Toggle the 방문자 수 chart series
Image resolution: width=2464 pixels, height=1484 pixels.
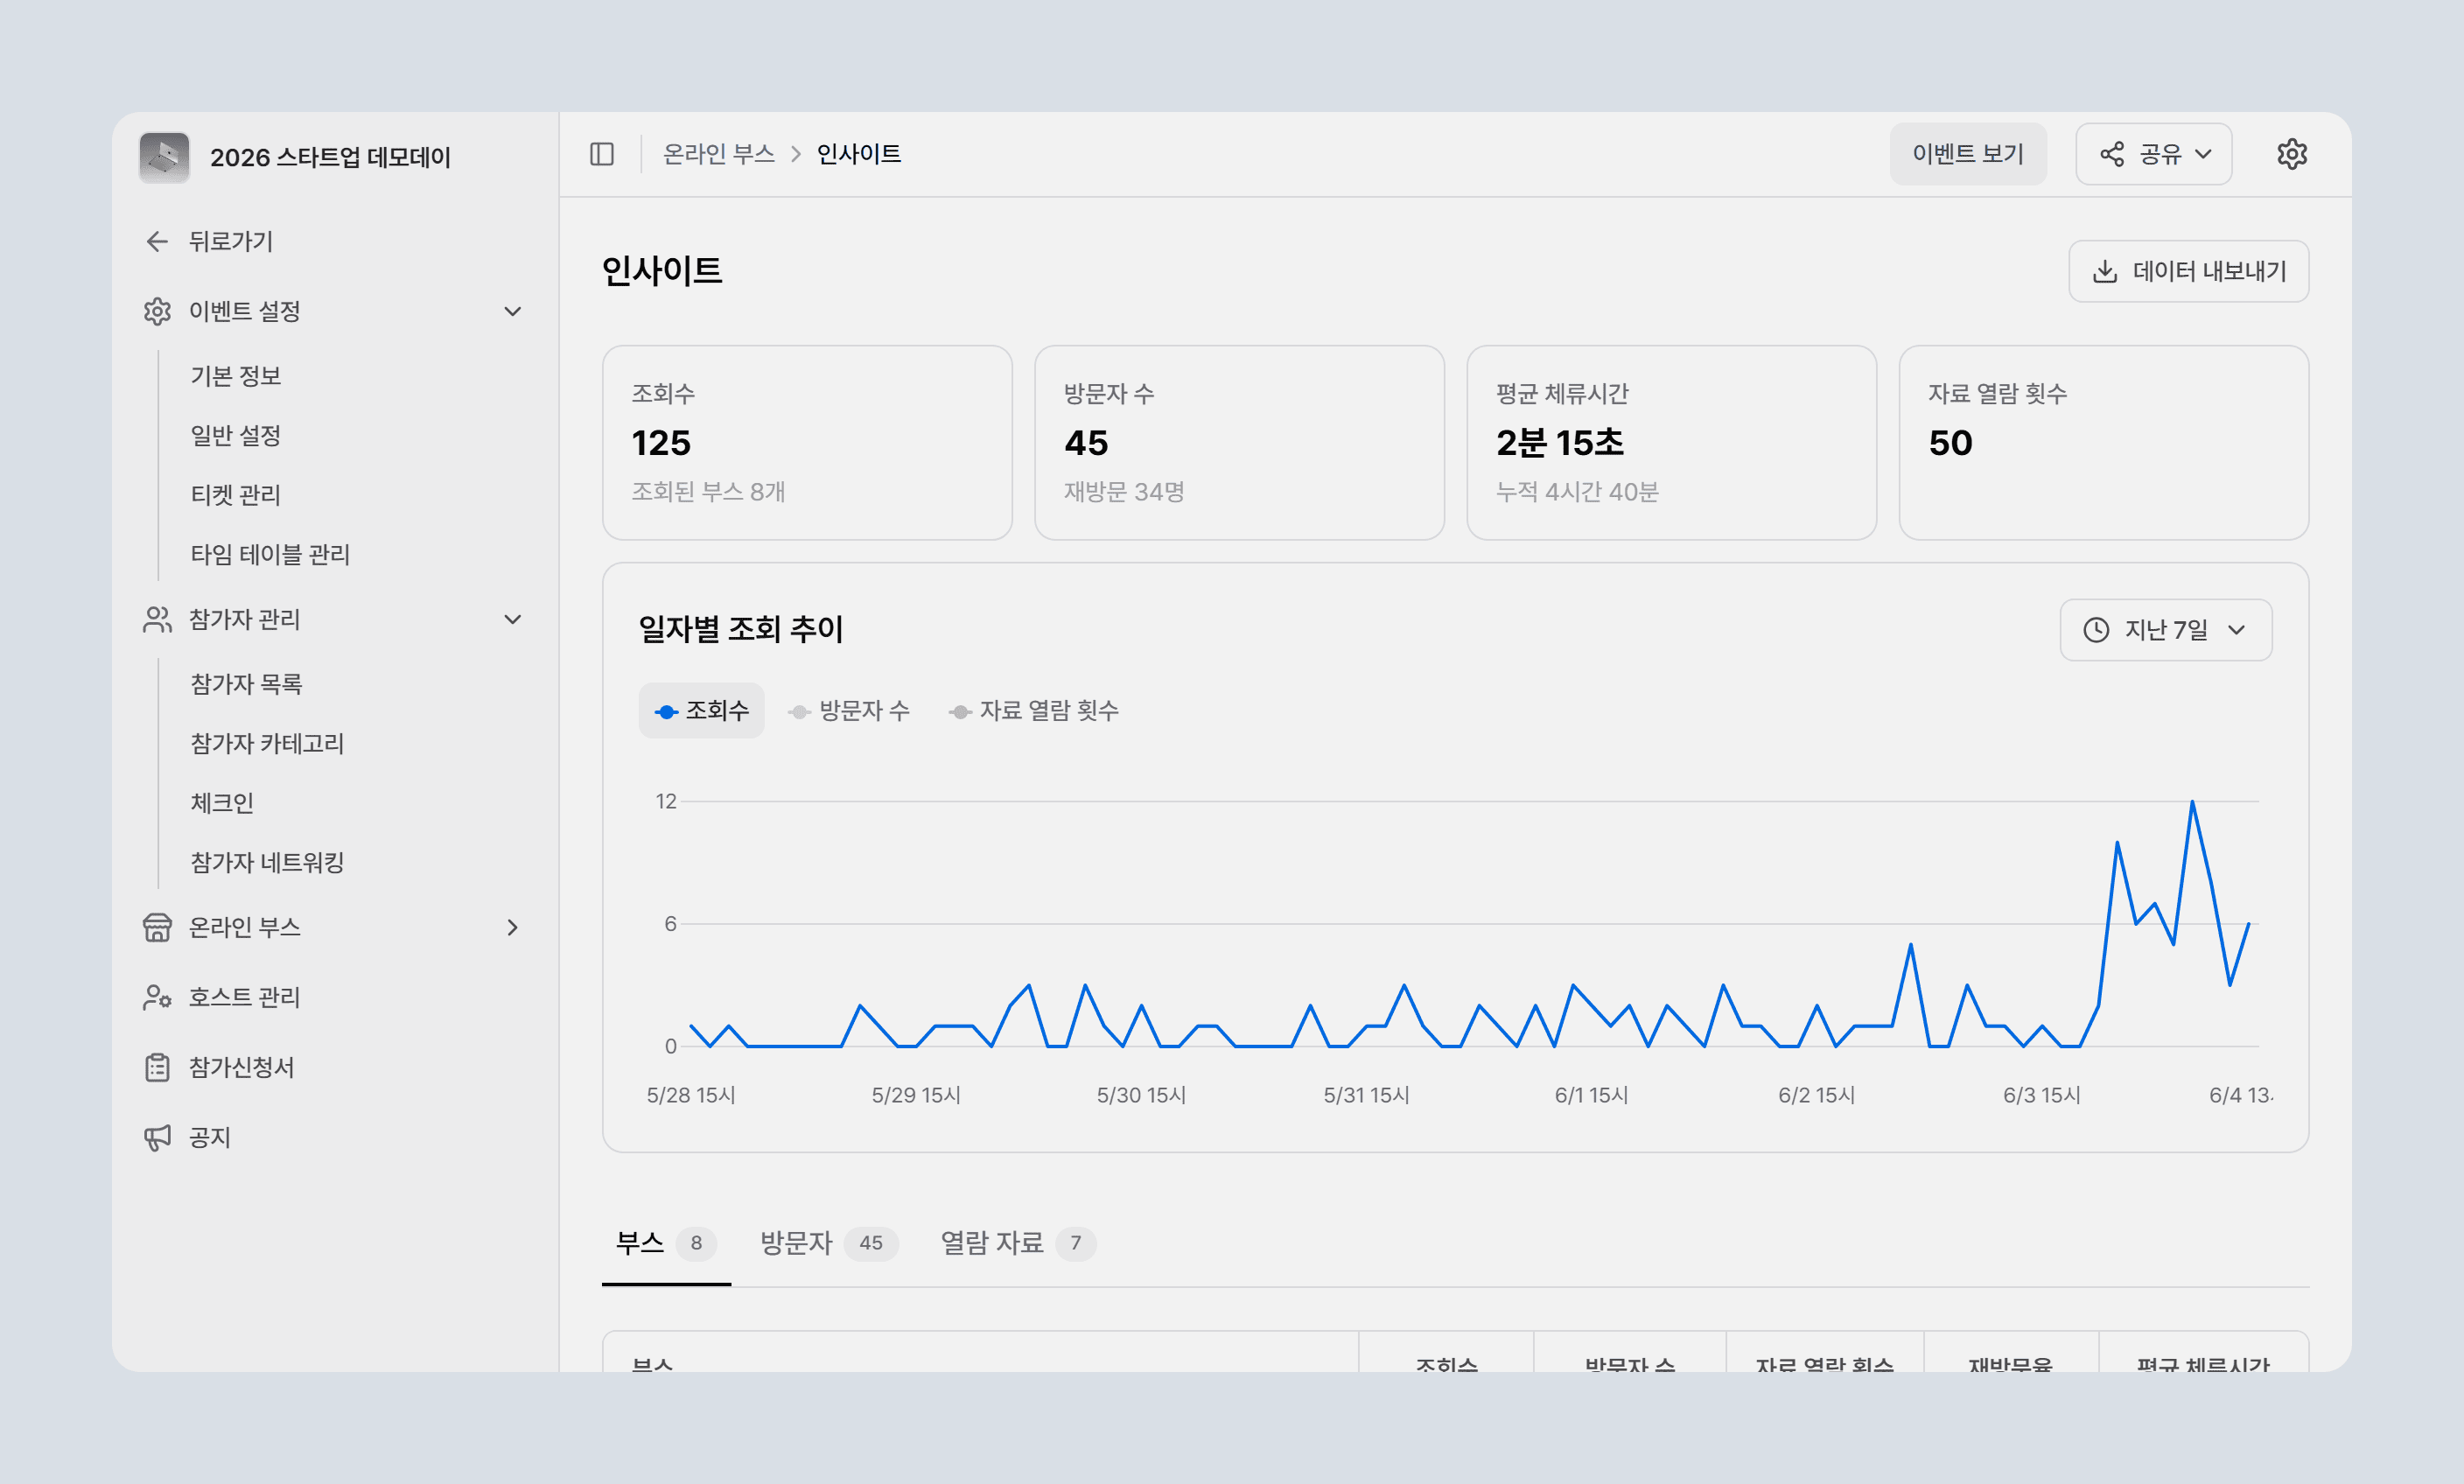pos(849,711)
